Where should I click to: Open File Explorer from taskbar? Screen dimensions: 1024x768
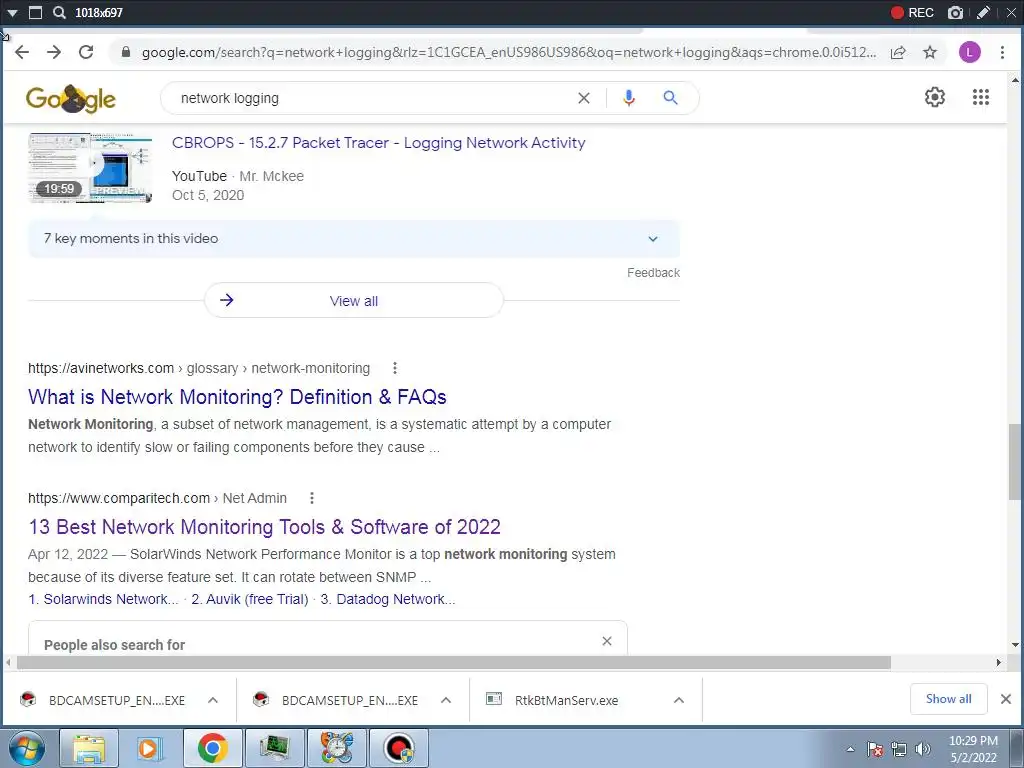89,748
